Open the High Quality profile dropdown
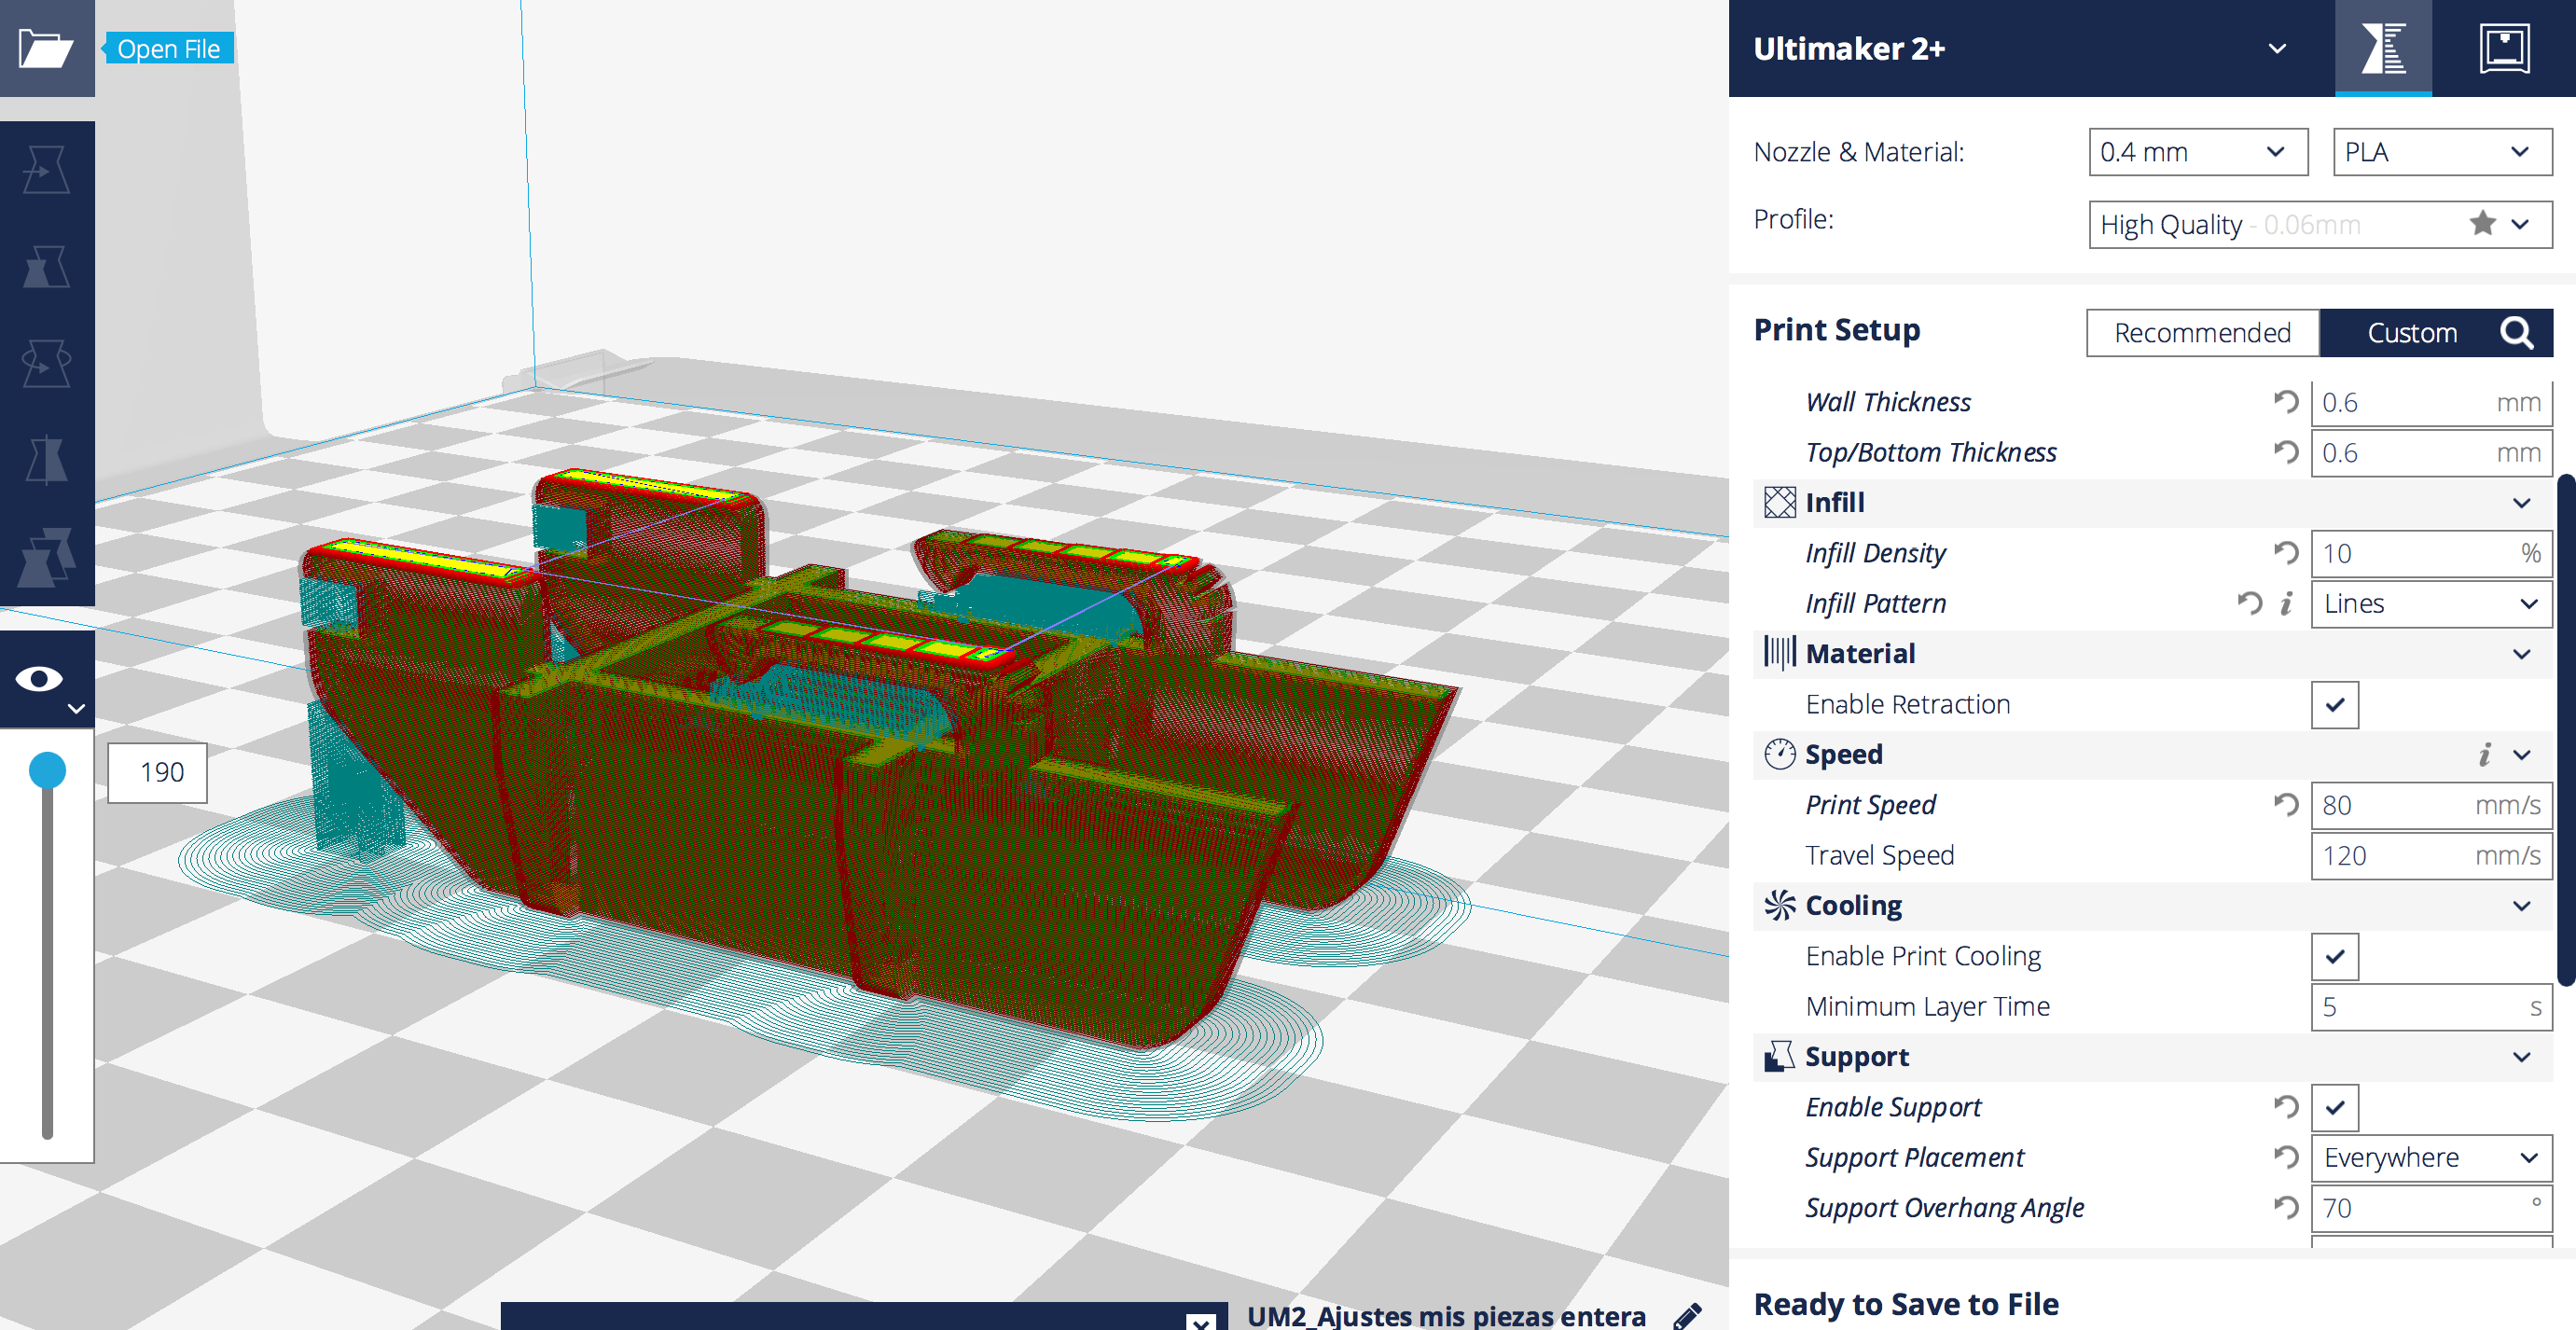This screenshot has width=2576, height=1330. (2319, 224)
